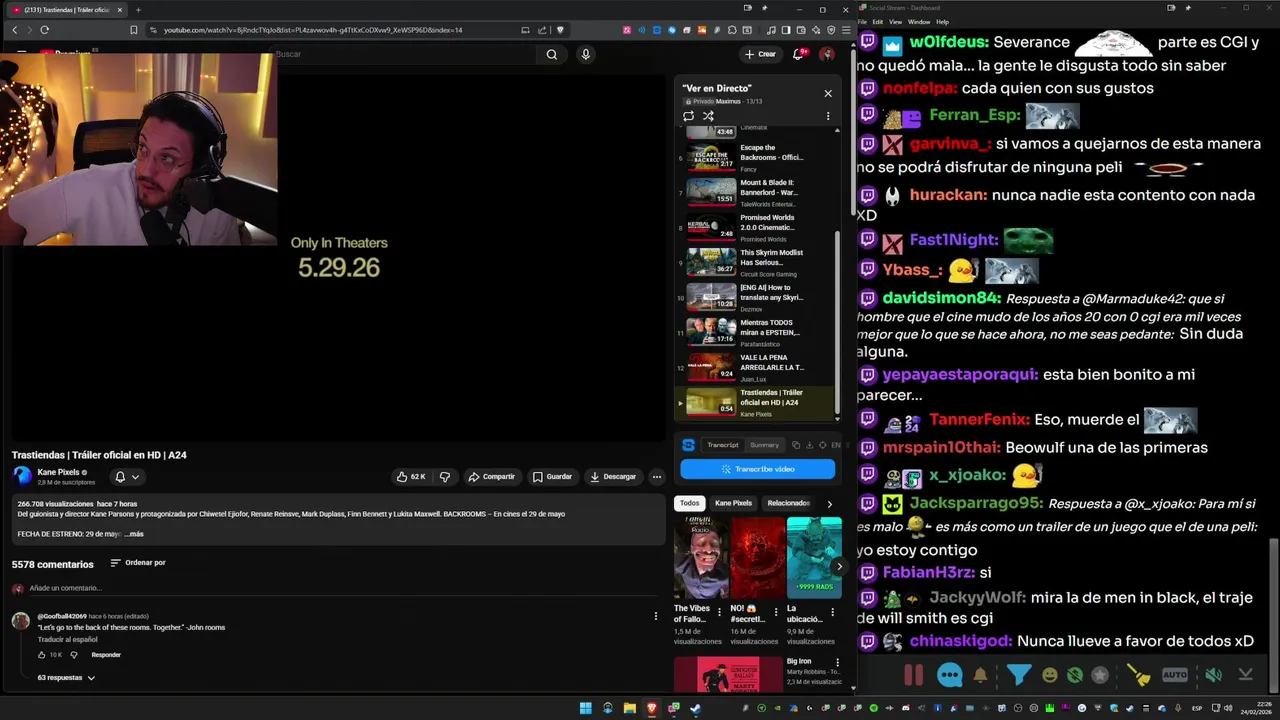
Task: Open YouTube notifications bell with 9+ badge
Action: tap(799, 54)
